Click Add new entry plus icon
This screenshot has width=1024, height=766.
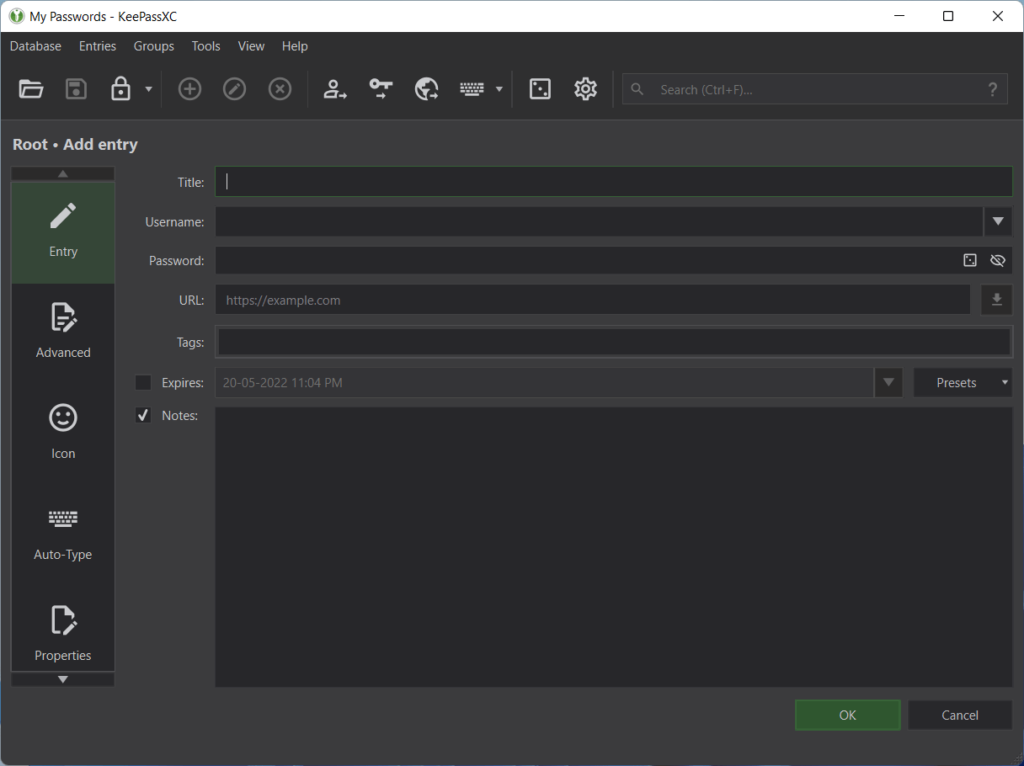click(x=189, y=89)
